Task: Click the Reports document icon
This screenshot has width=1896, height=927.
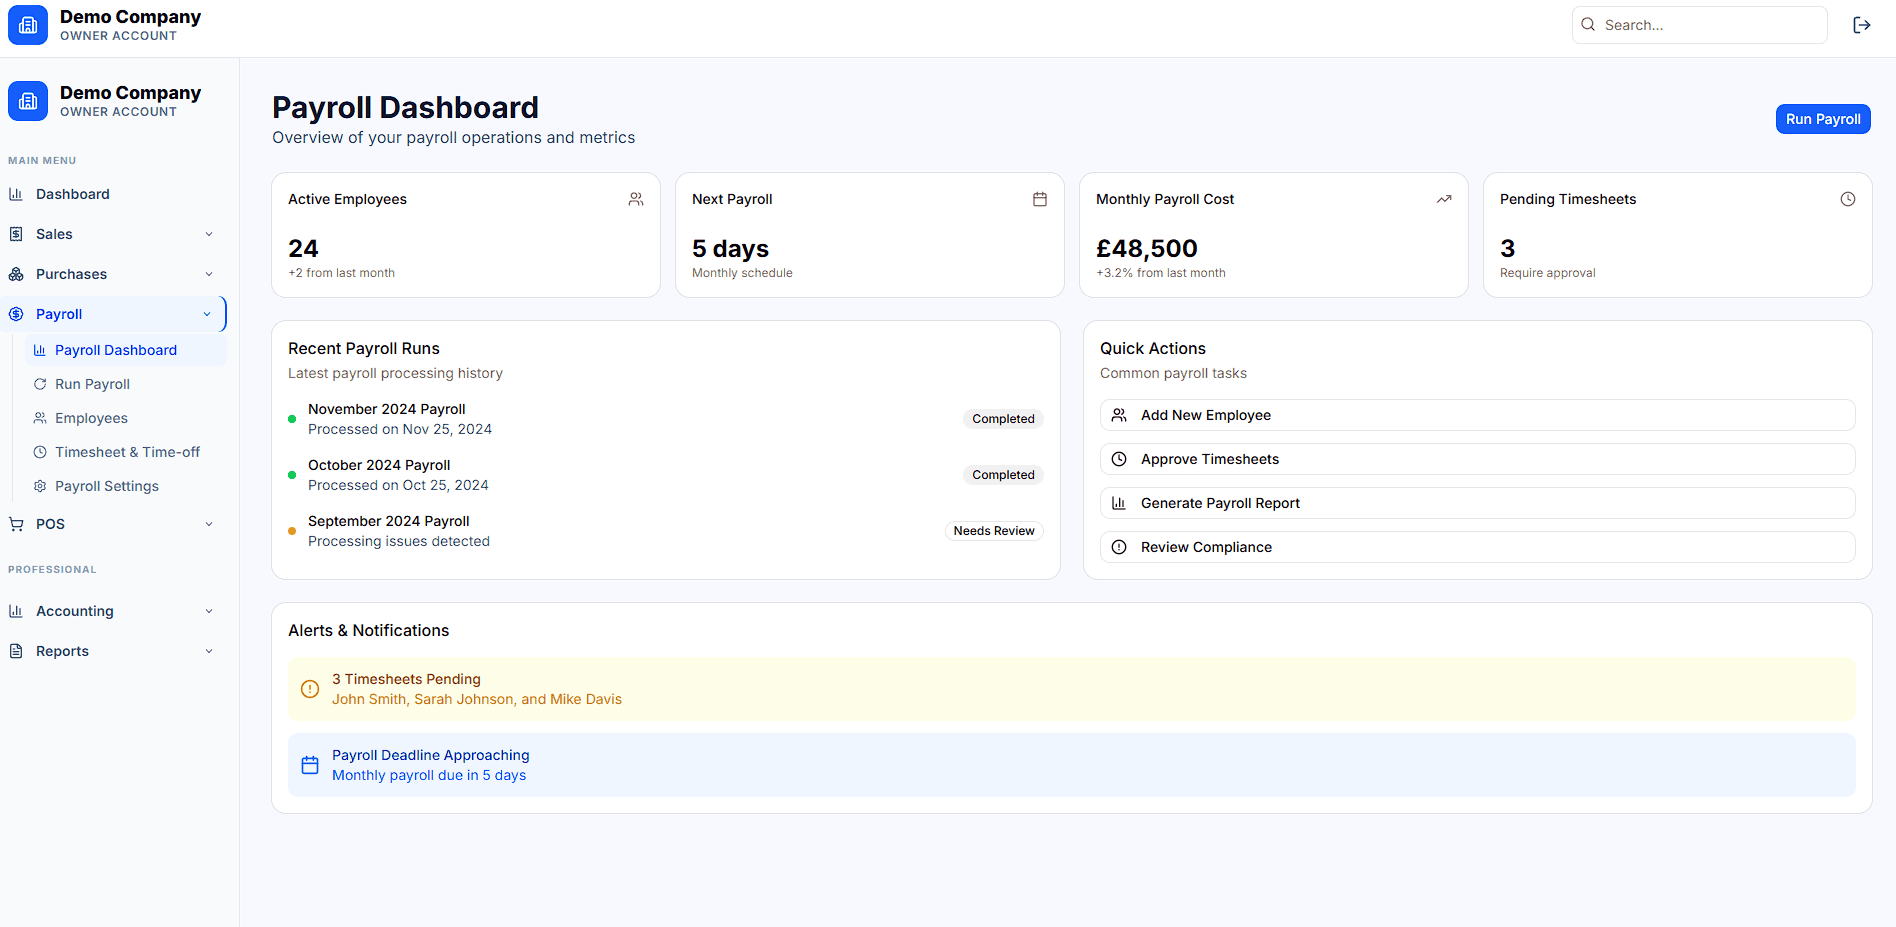Action: (x=16, y=651)
